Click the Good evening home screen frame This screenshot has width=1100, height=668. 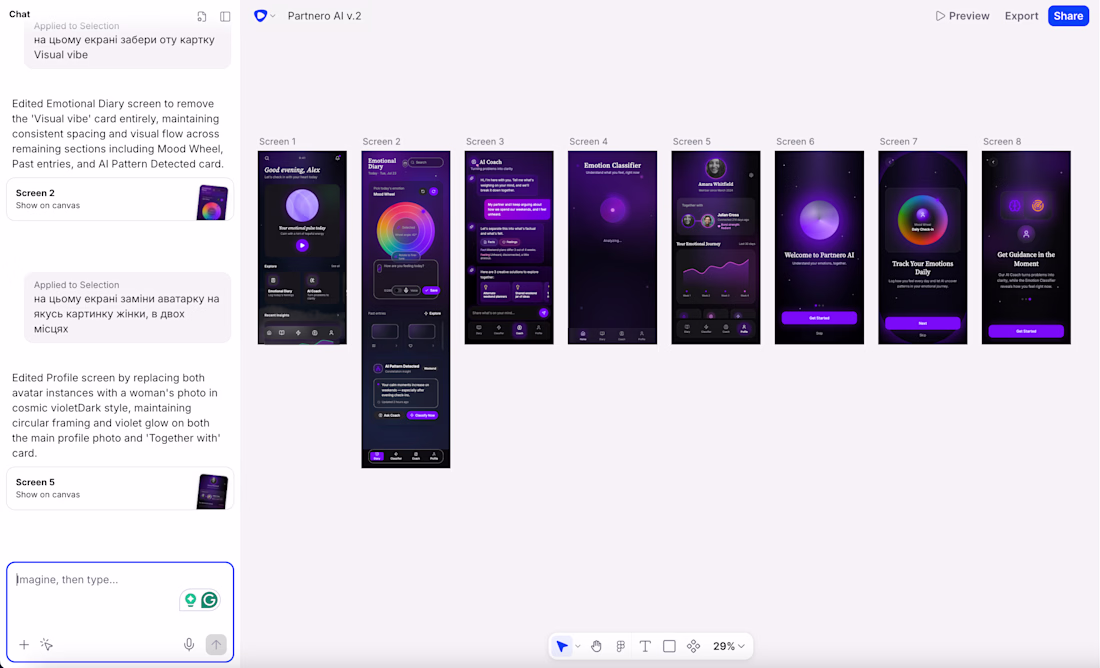pyautogui.click(x=302, y=248)
